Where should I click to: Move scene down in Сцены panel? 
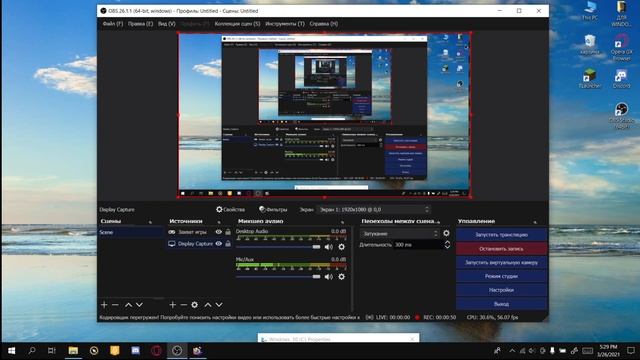coord(139,304)
